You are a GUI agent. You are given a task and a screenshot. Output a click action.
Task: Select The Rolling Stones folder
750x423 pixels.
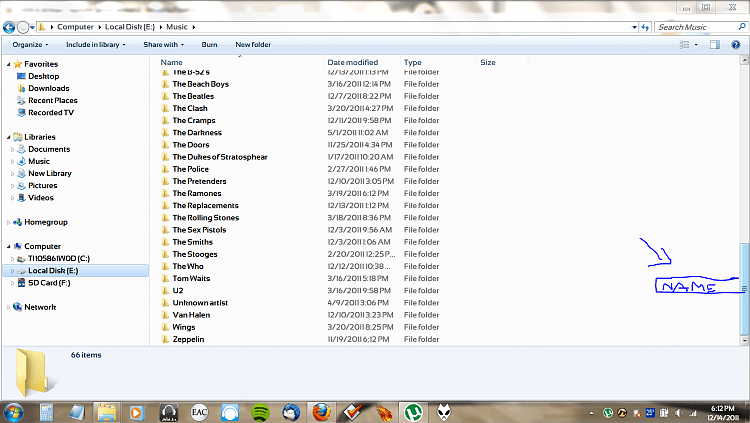coord(206,218)
